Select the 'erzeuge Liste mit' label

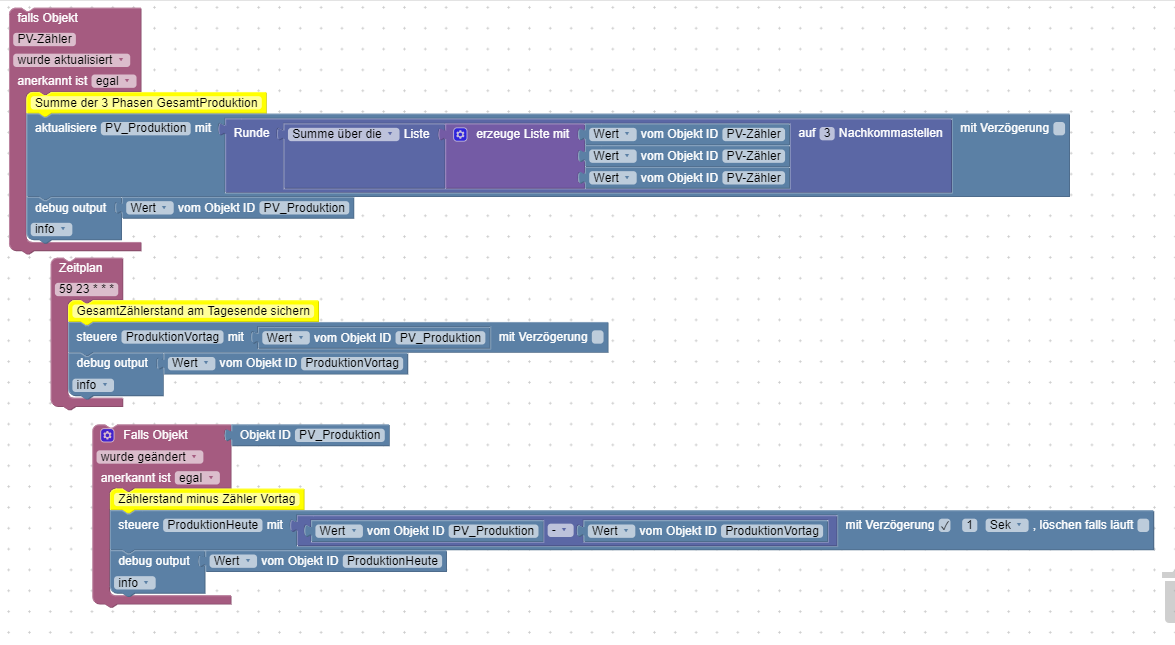523,134
